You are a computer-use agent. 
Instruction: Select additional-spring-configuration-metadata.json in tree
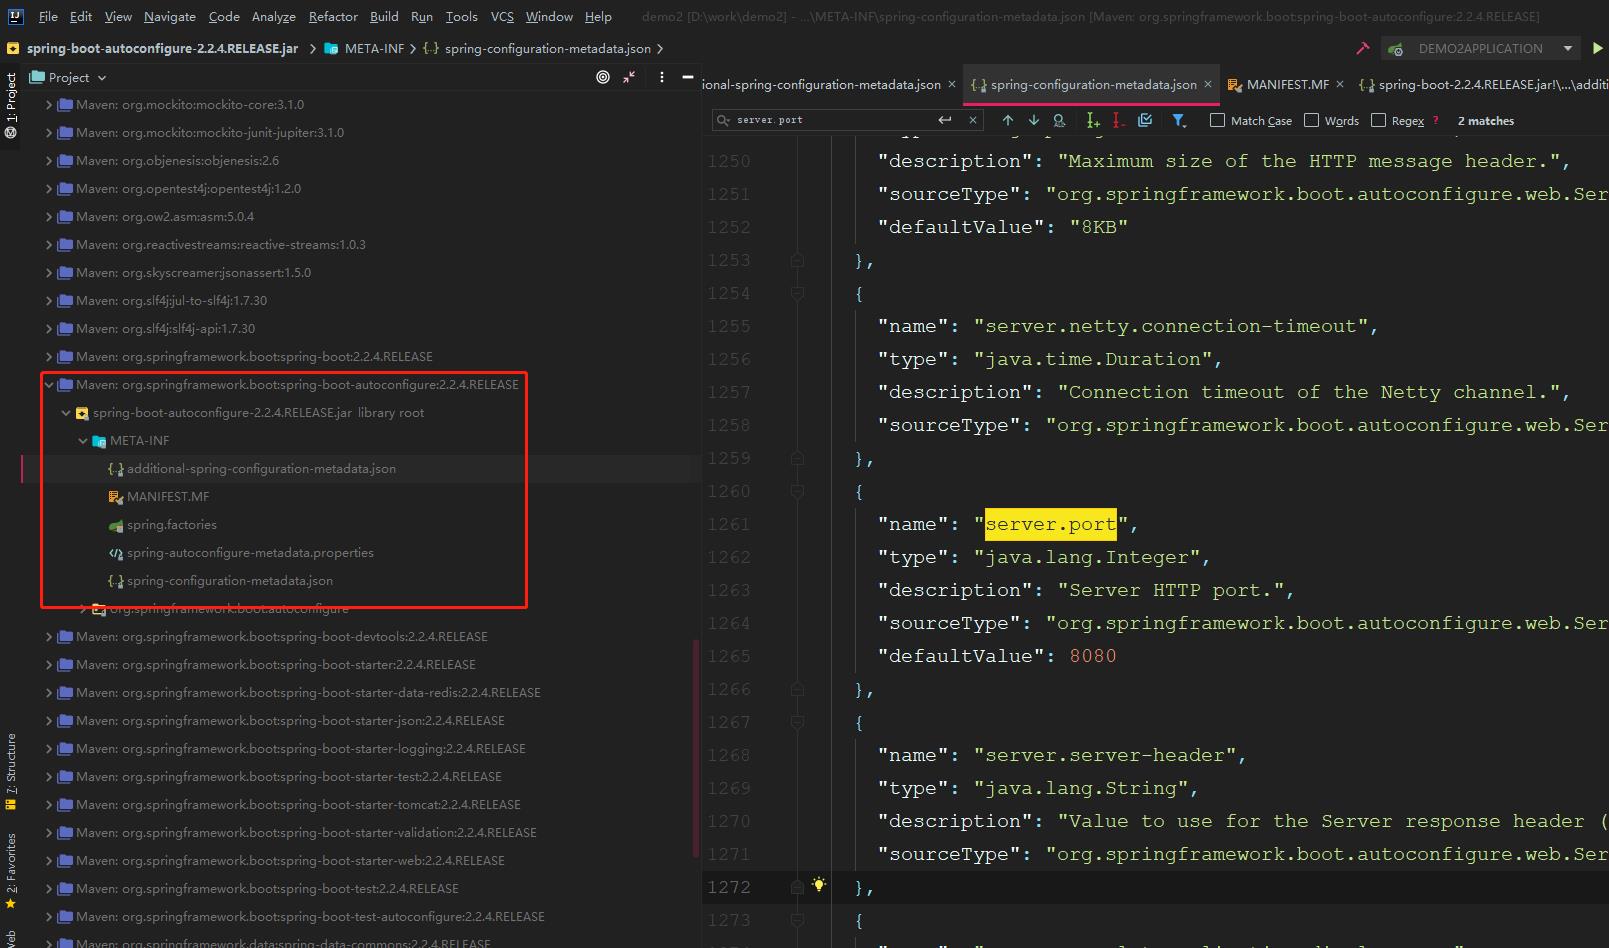[261, 468]
